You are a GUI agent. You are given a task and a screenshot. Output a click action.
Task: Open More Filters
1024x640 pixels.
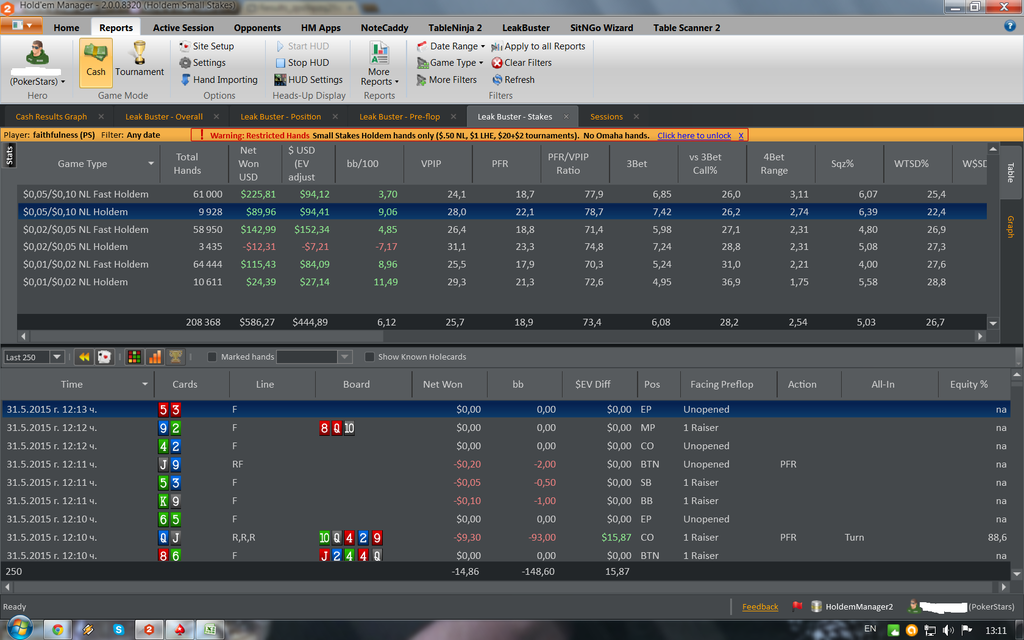point(447,80)
